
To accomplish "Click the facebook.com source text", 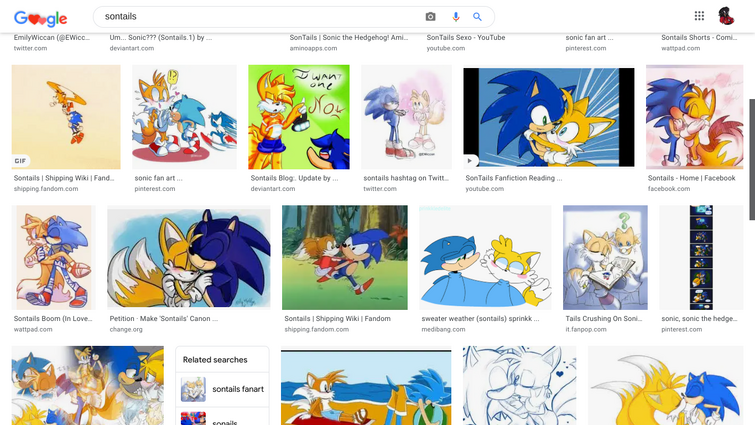I will [x=669, y=189].
